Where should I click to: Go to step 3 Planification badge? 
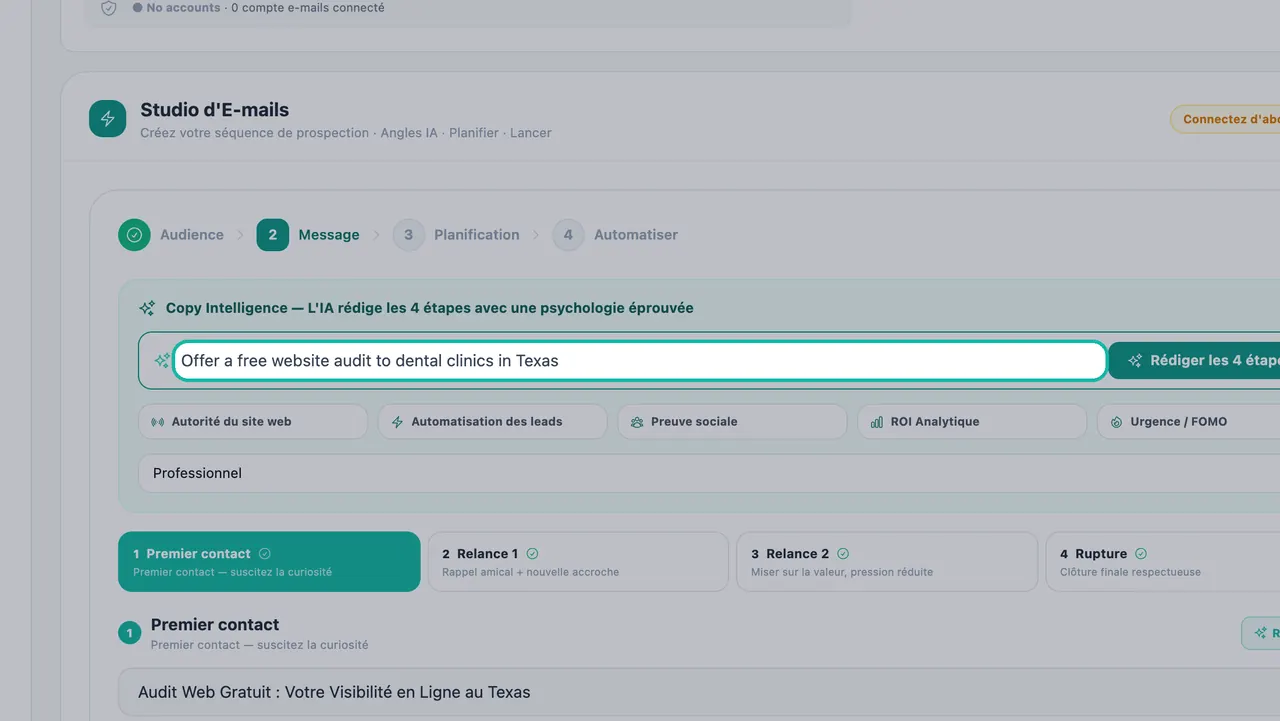[x=408, y=235]
